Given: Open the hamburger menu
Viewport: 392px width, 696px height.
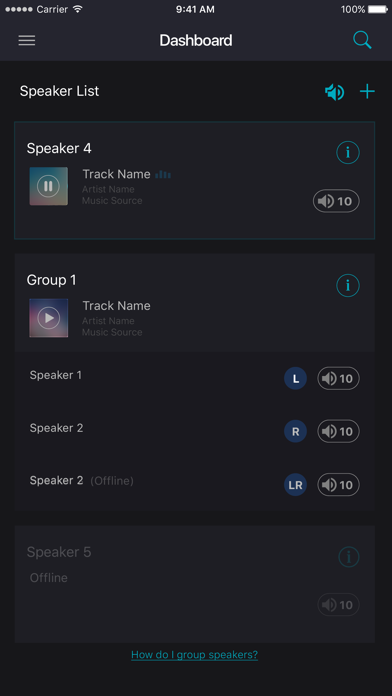Looking at the screenshot, I should tap(27, 40).
